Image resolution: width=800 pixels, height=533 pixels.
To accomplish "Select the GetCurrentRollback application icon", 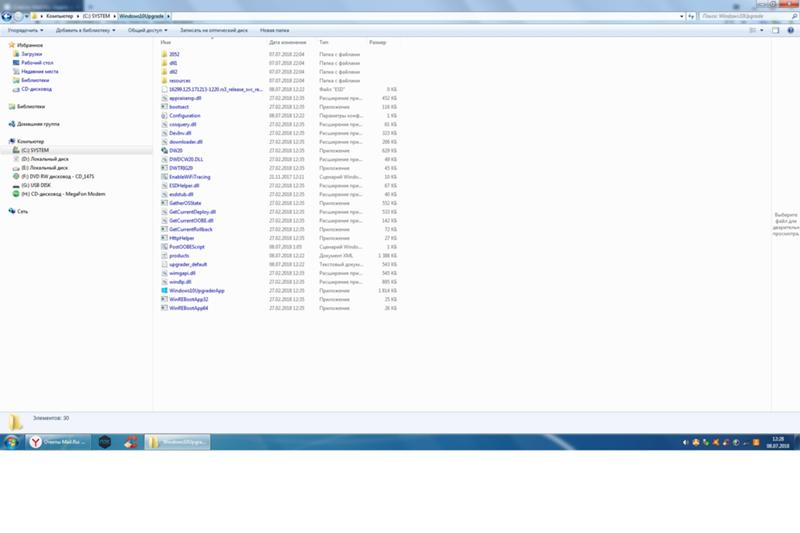I will pyautogui.click(x=164, y=229).
